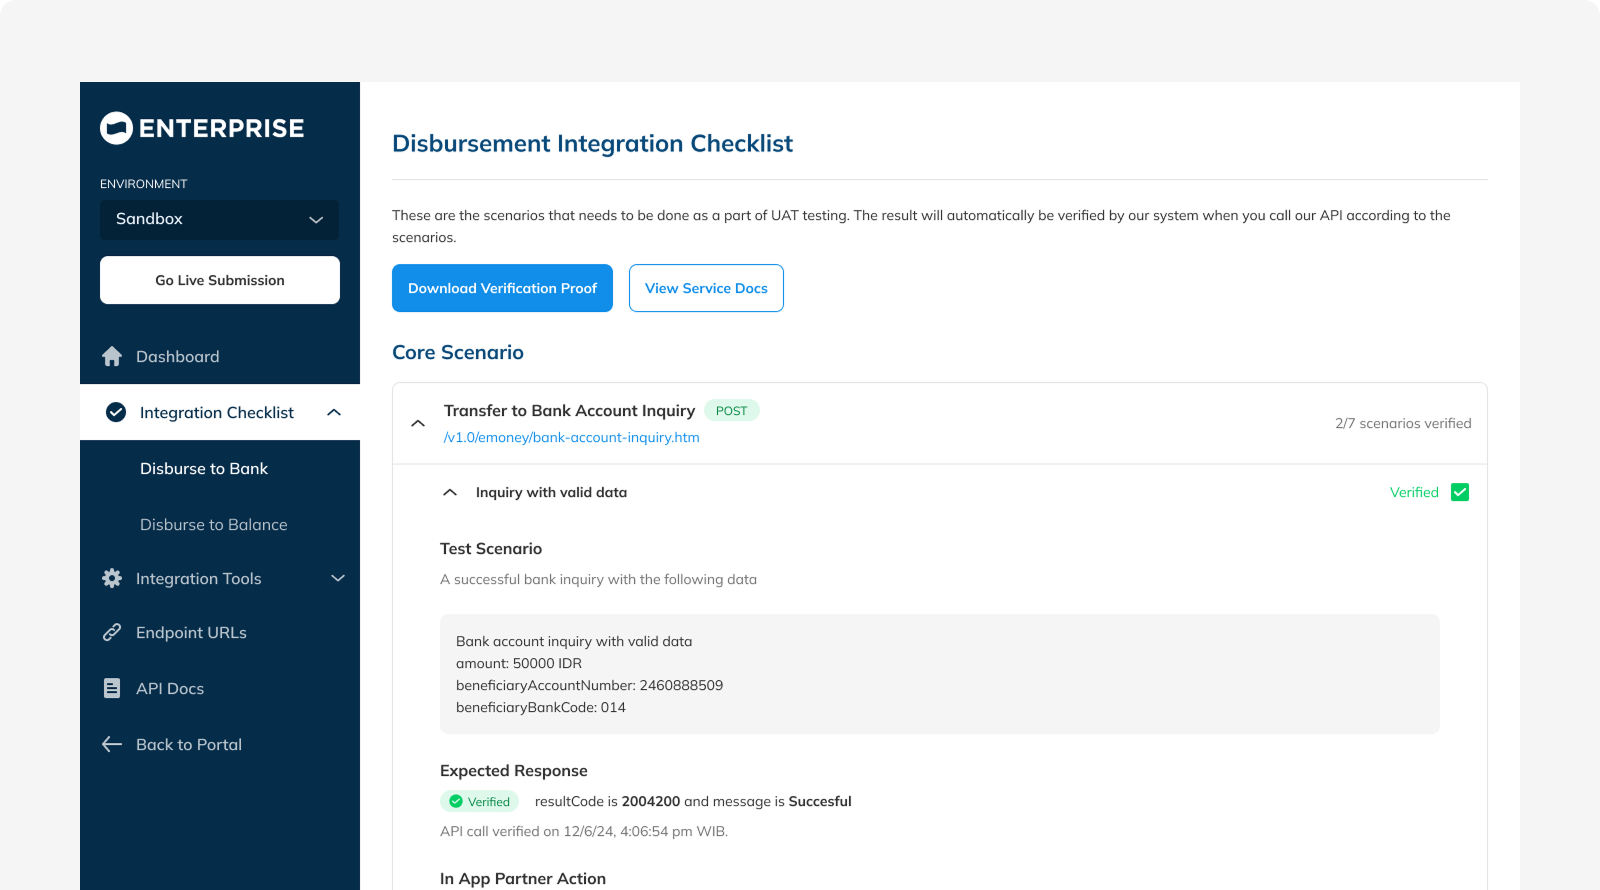
Task: Click 'beneficiaryBankCode: 014' line
Action: click(x=541, y=707)
